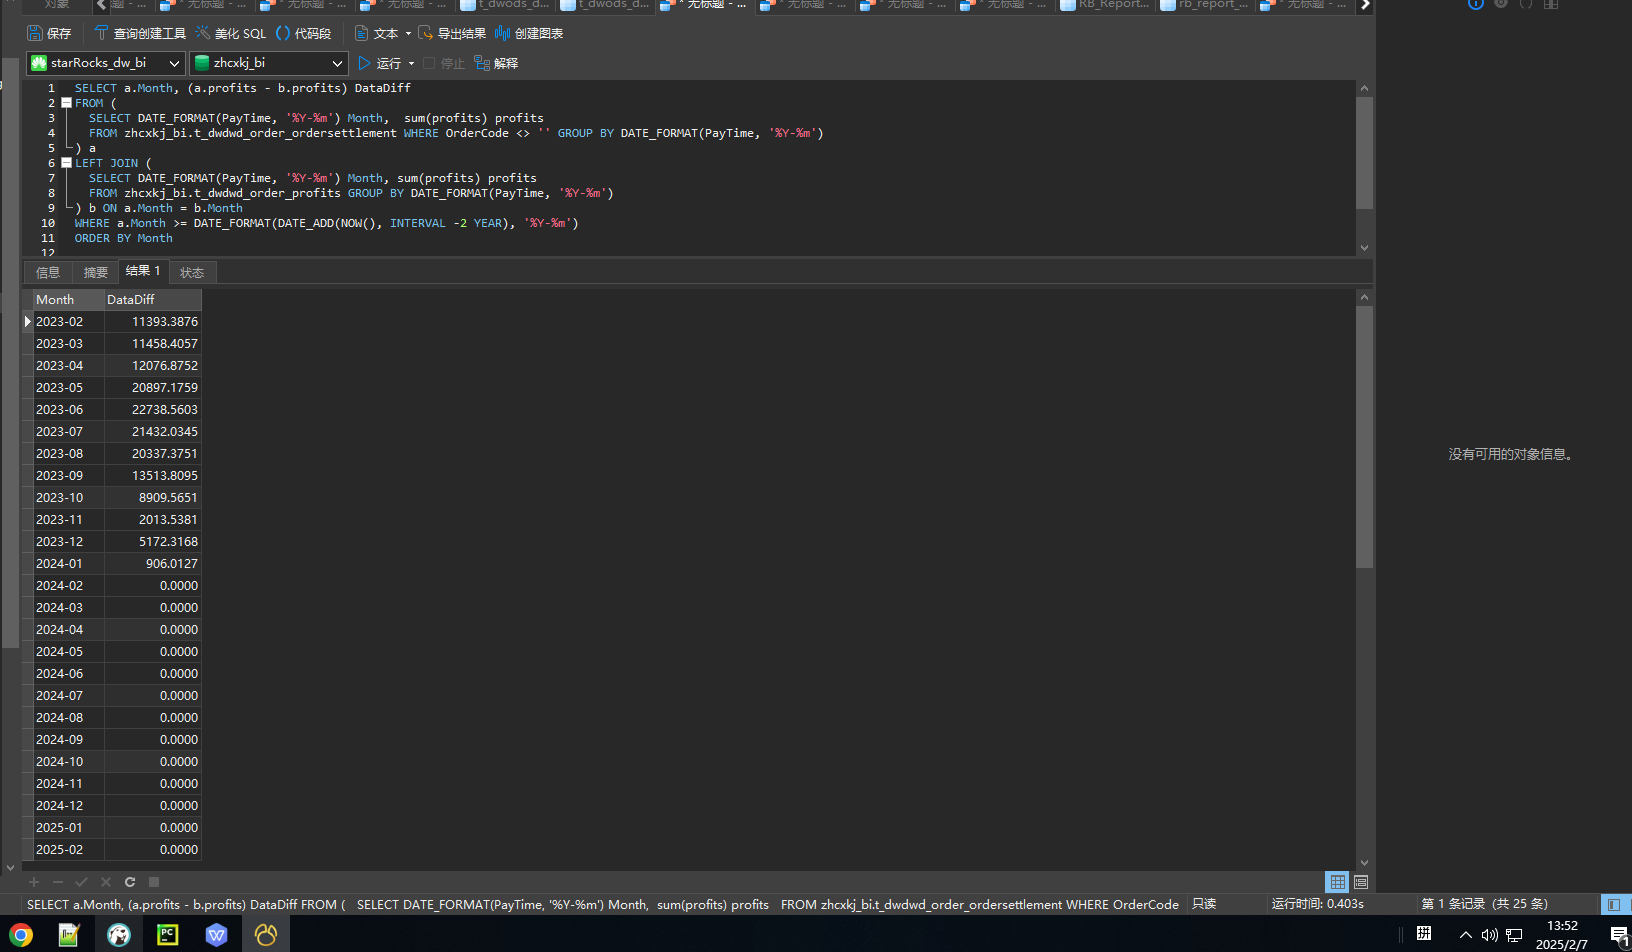Open the query builder tool (查询创建工具)
The width and height of the screenshot is (1632, 952).
coord(140,33)
